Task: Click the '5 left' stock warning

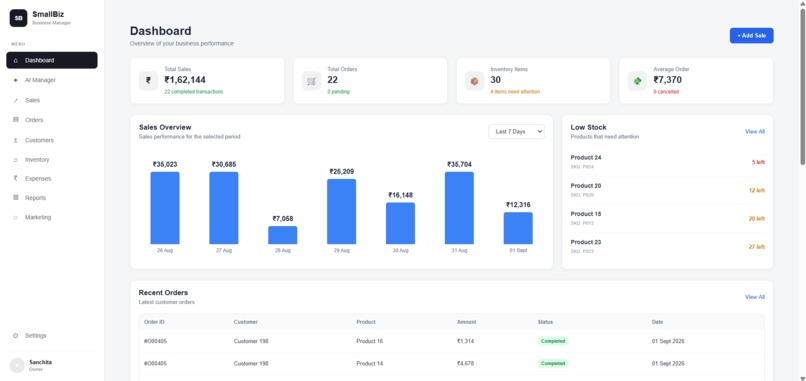Action: (758, 162)
